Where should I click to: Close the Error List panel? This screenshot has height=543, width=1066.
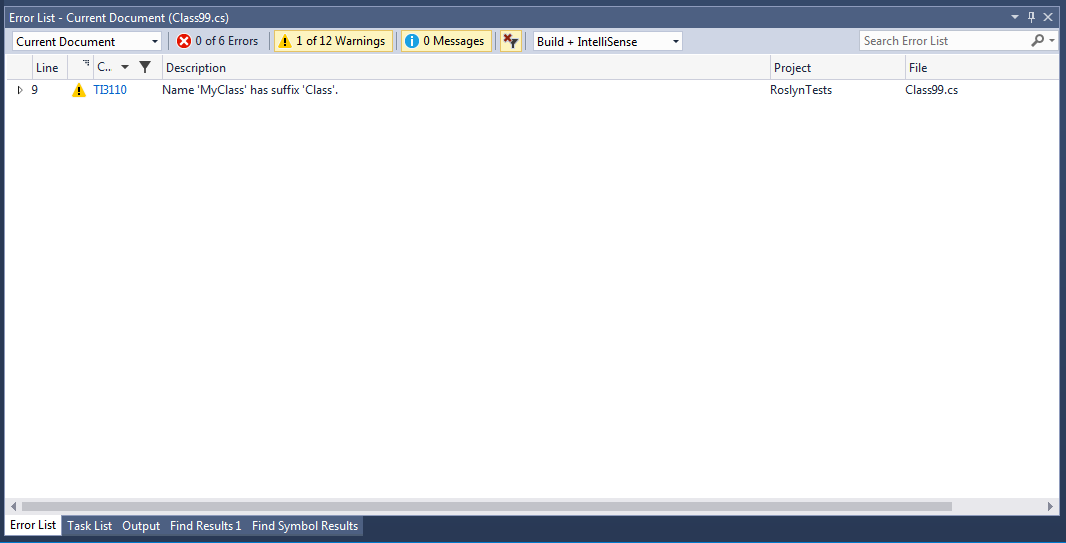pos(1048,16)
